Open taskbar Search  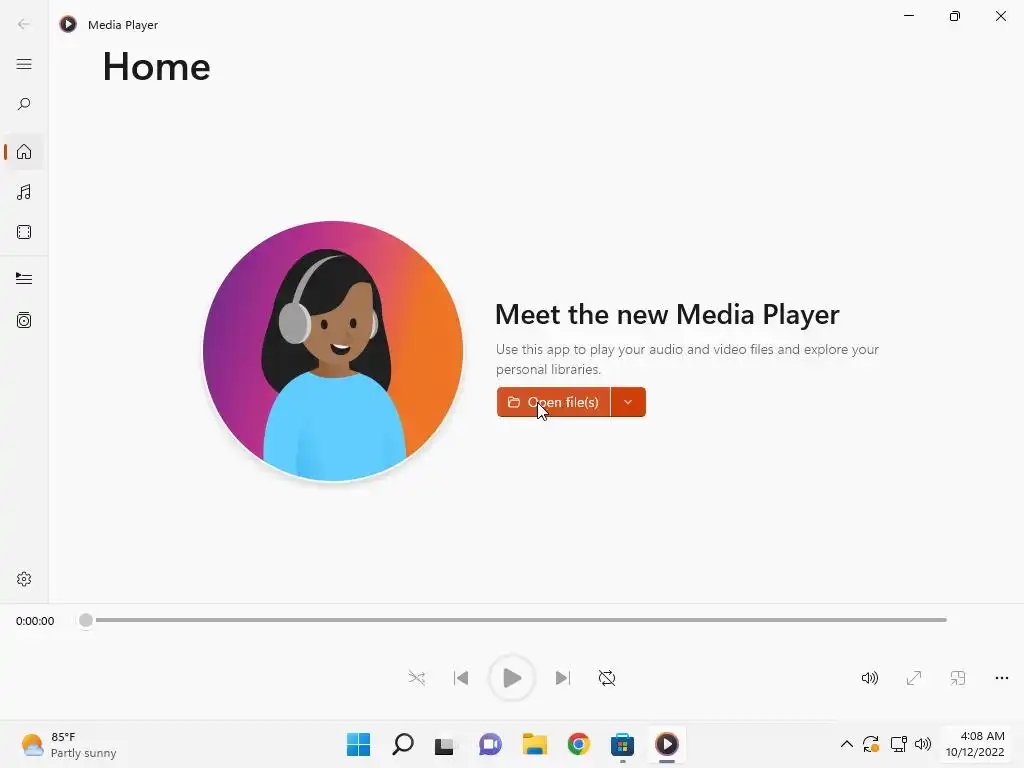point(403,744)
